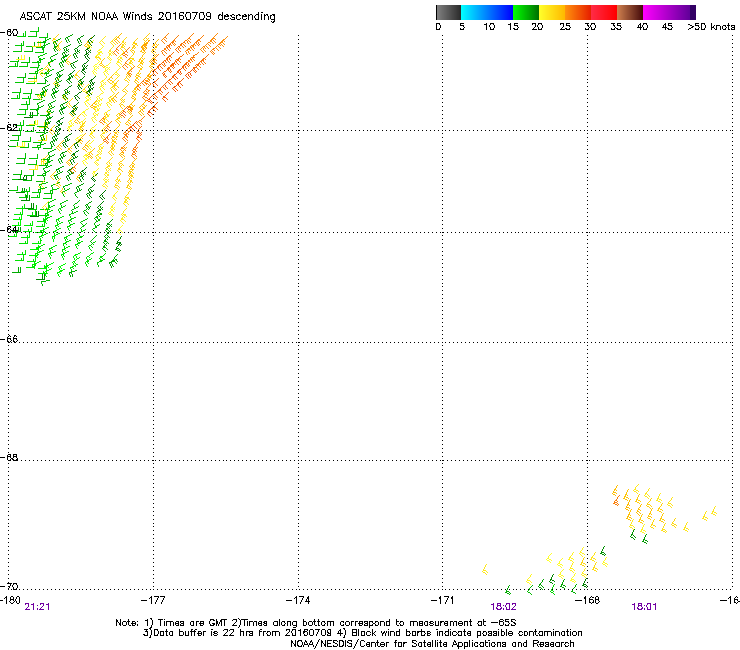This screenshot has width=740, height=650.
Task: Click the 18:02 swath time label
Action: point(503,607)
